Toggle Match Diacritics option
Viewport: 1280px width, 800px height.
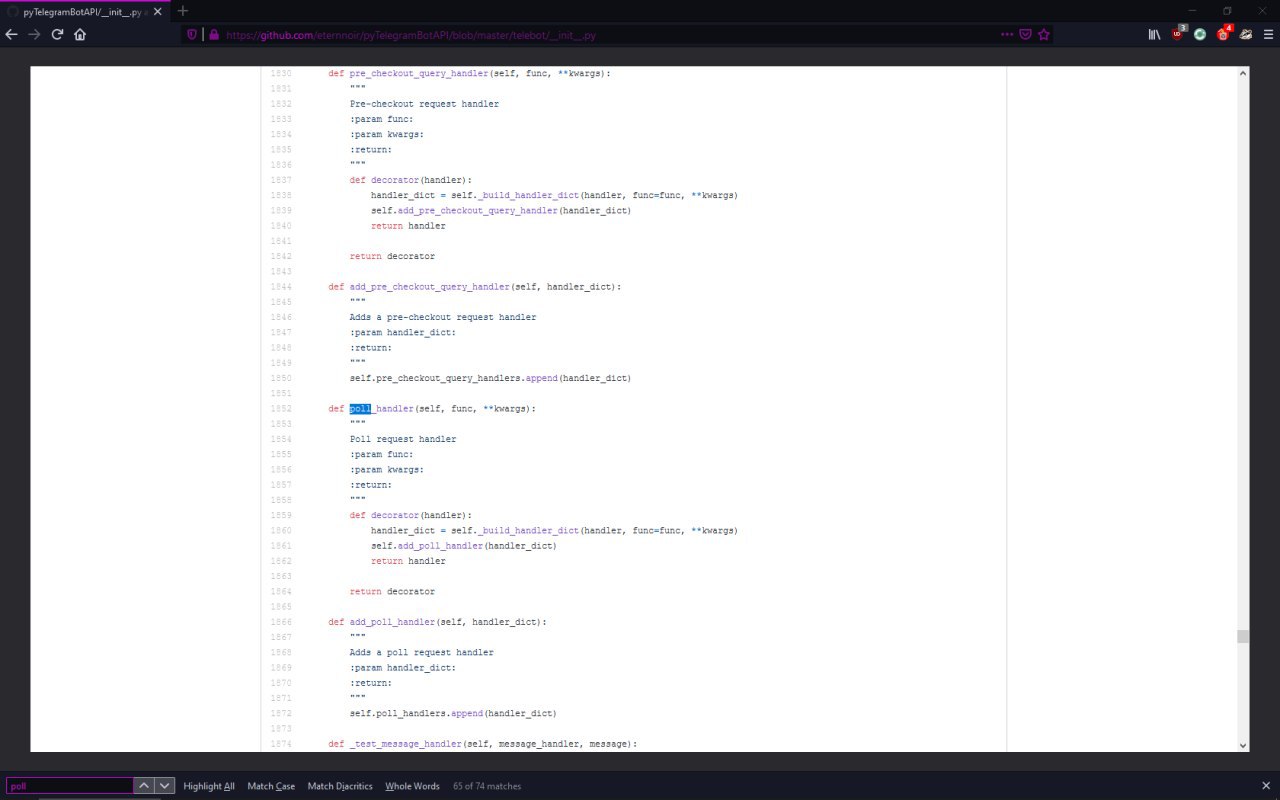pos(340,786)
